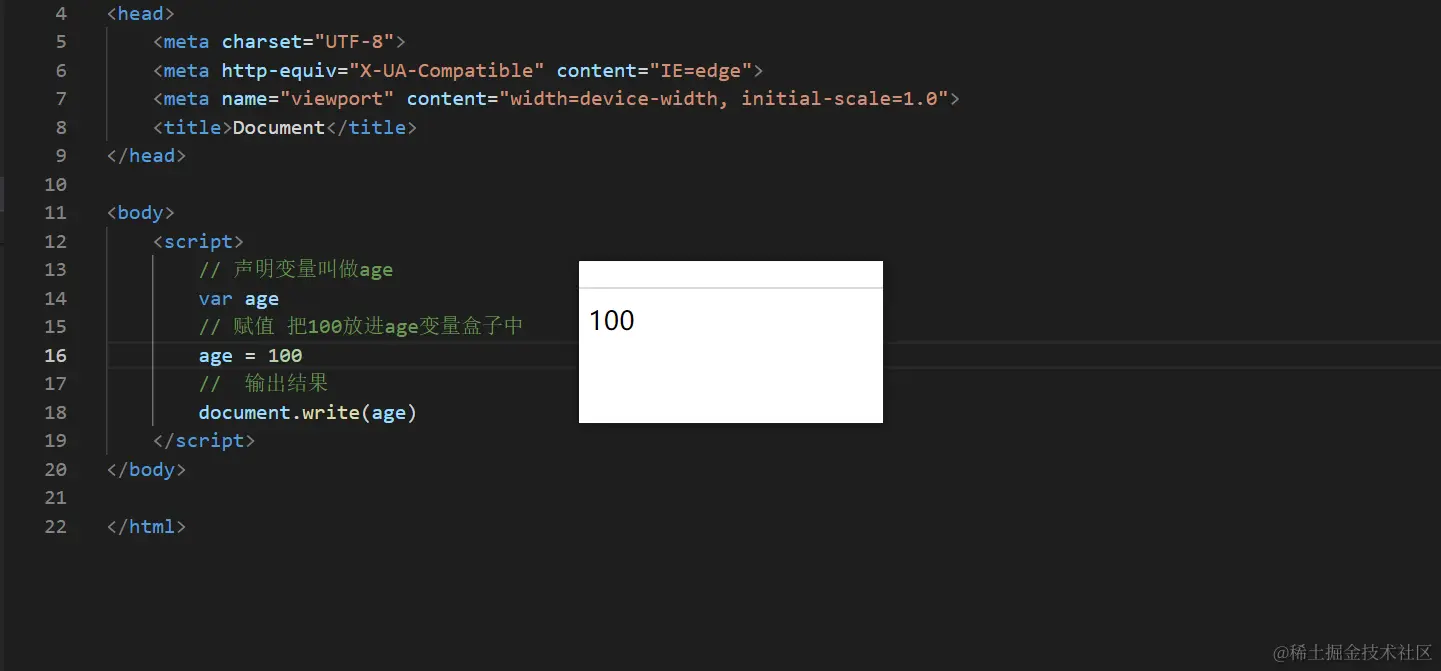Select highlighted line number 16 in gutter
This screenshot has width=1441, height=671.
(56, 355)
